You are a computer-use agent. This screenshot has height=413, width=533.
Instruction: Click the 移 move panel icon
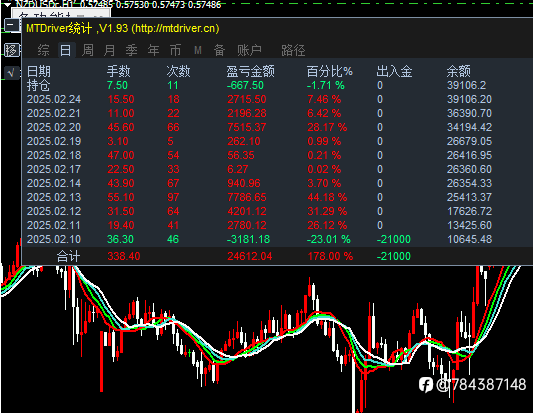[x=12, y=50]
